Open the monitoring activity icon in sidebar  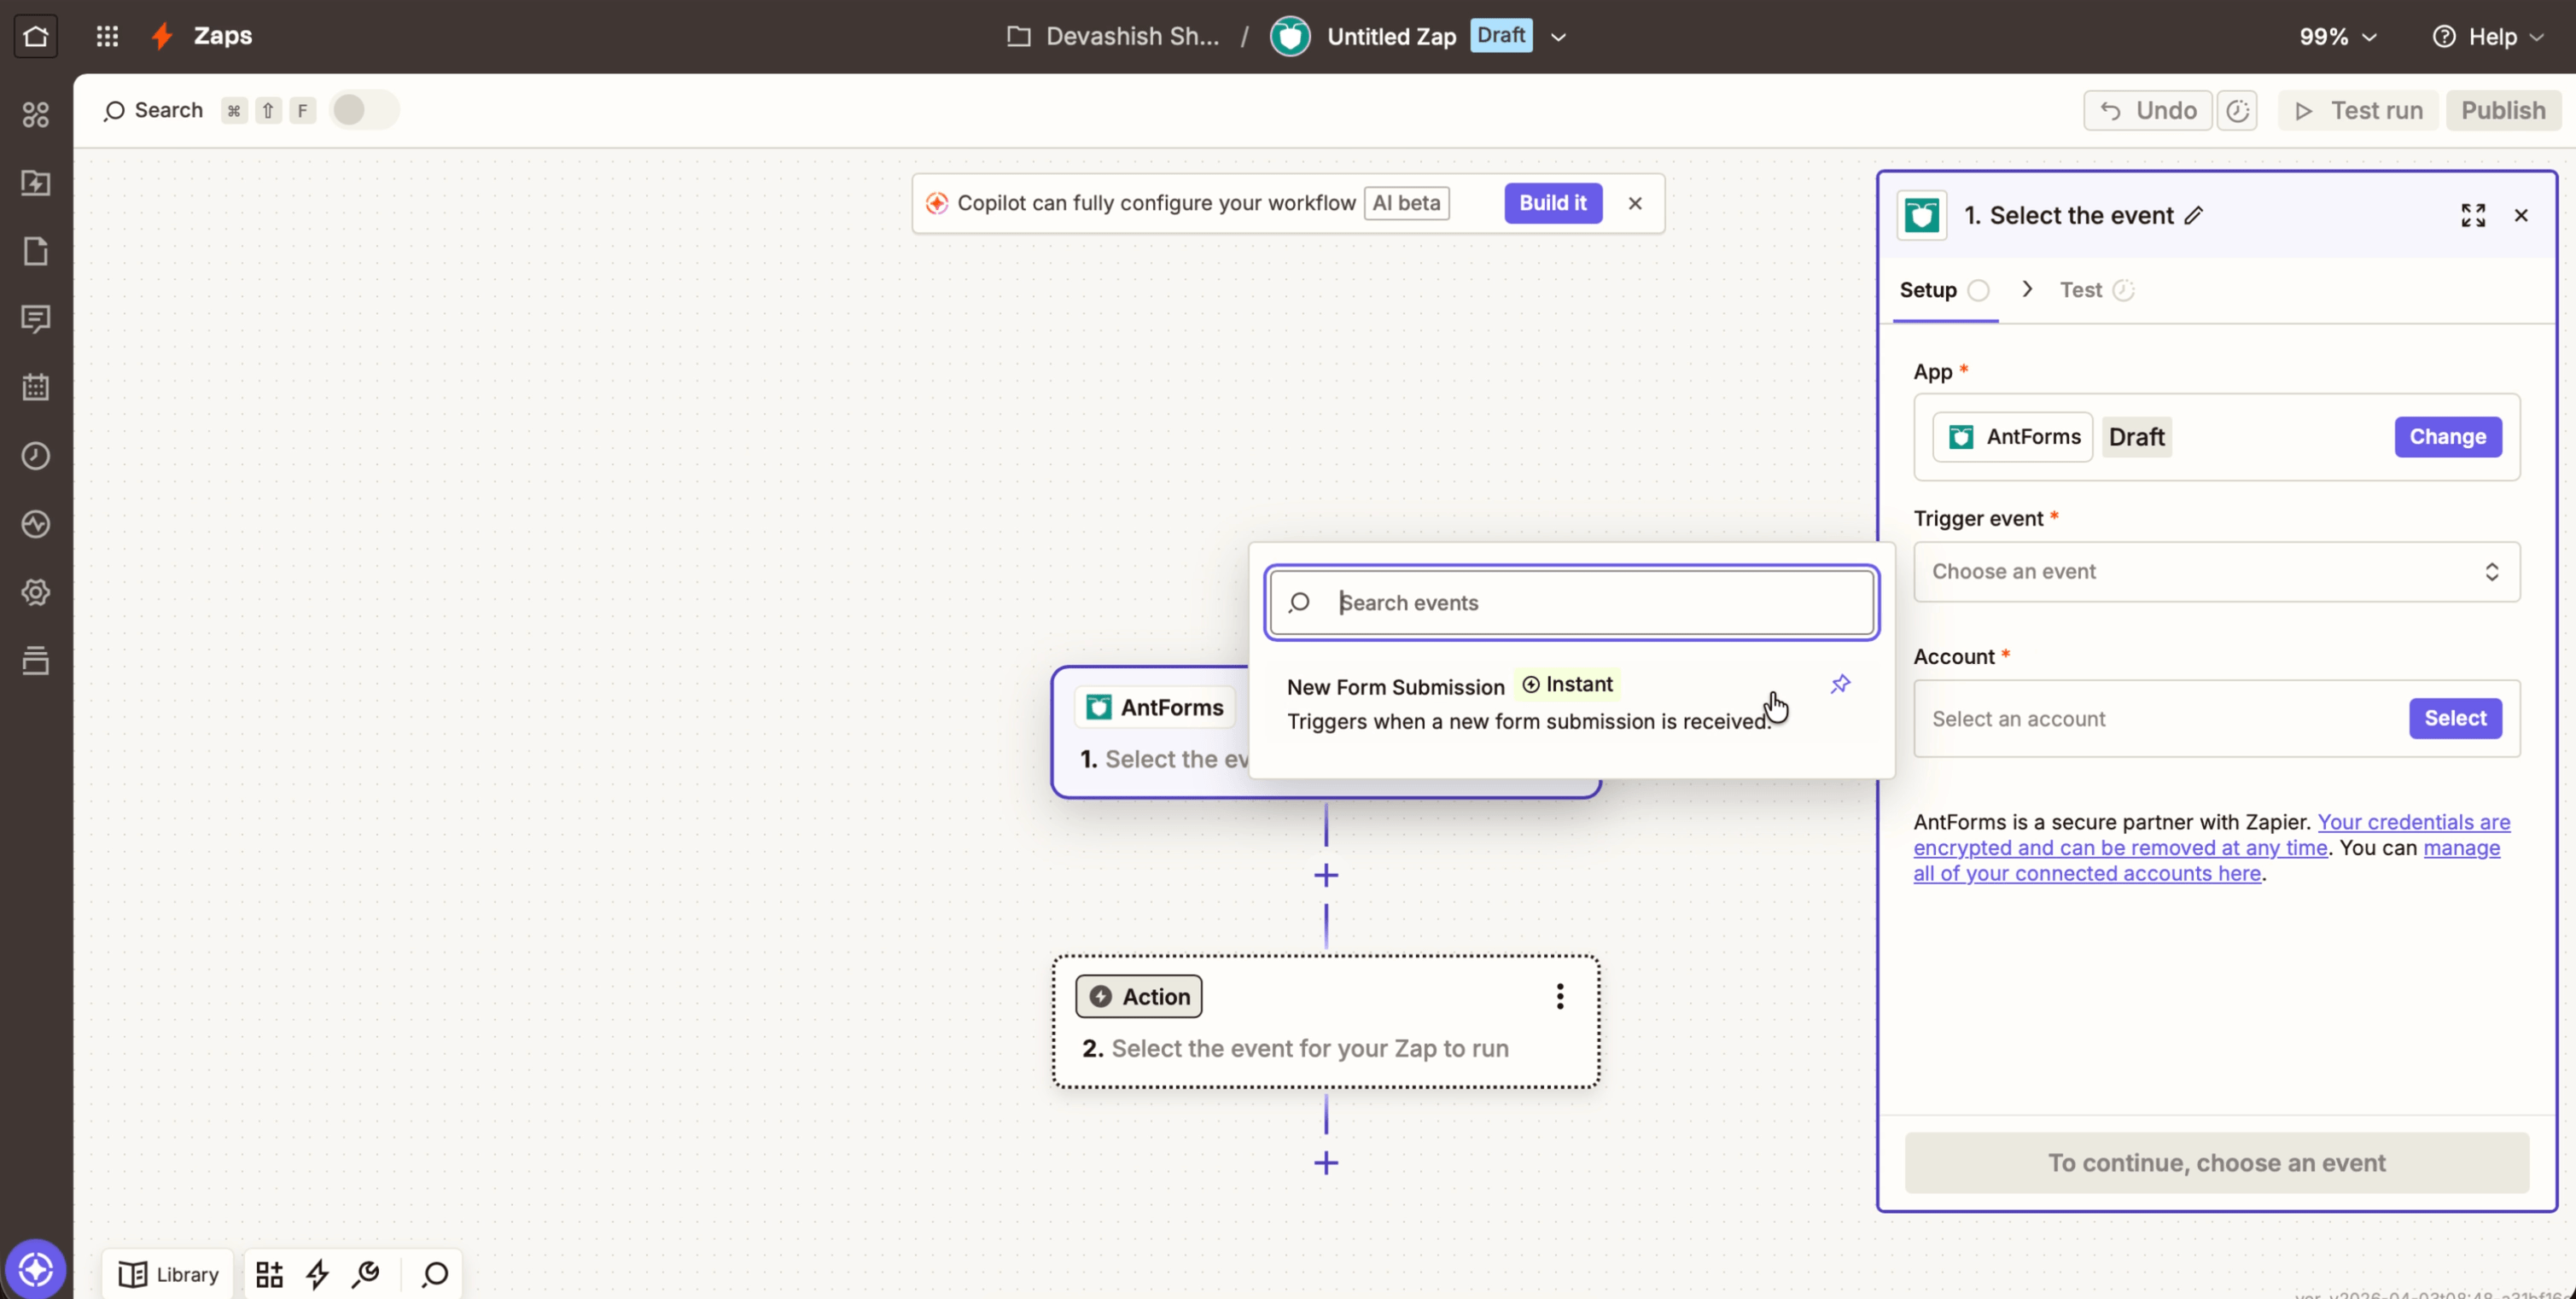[37, 524]
